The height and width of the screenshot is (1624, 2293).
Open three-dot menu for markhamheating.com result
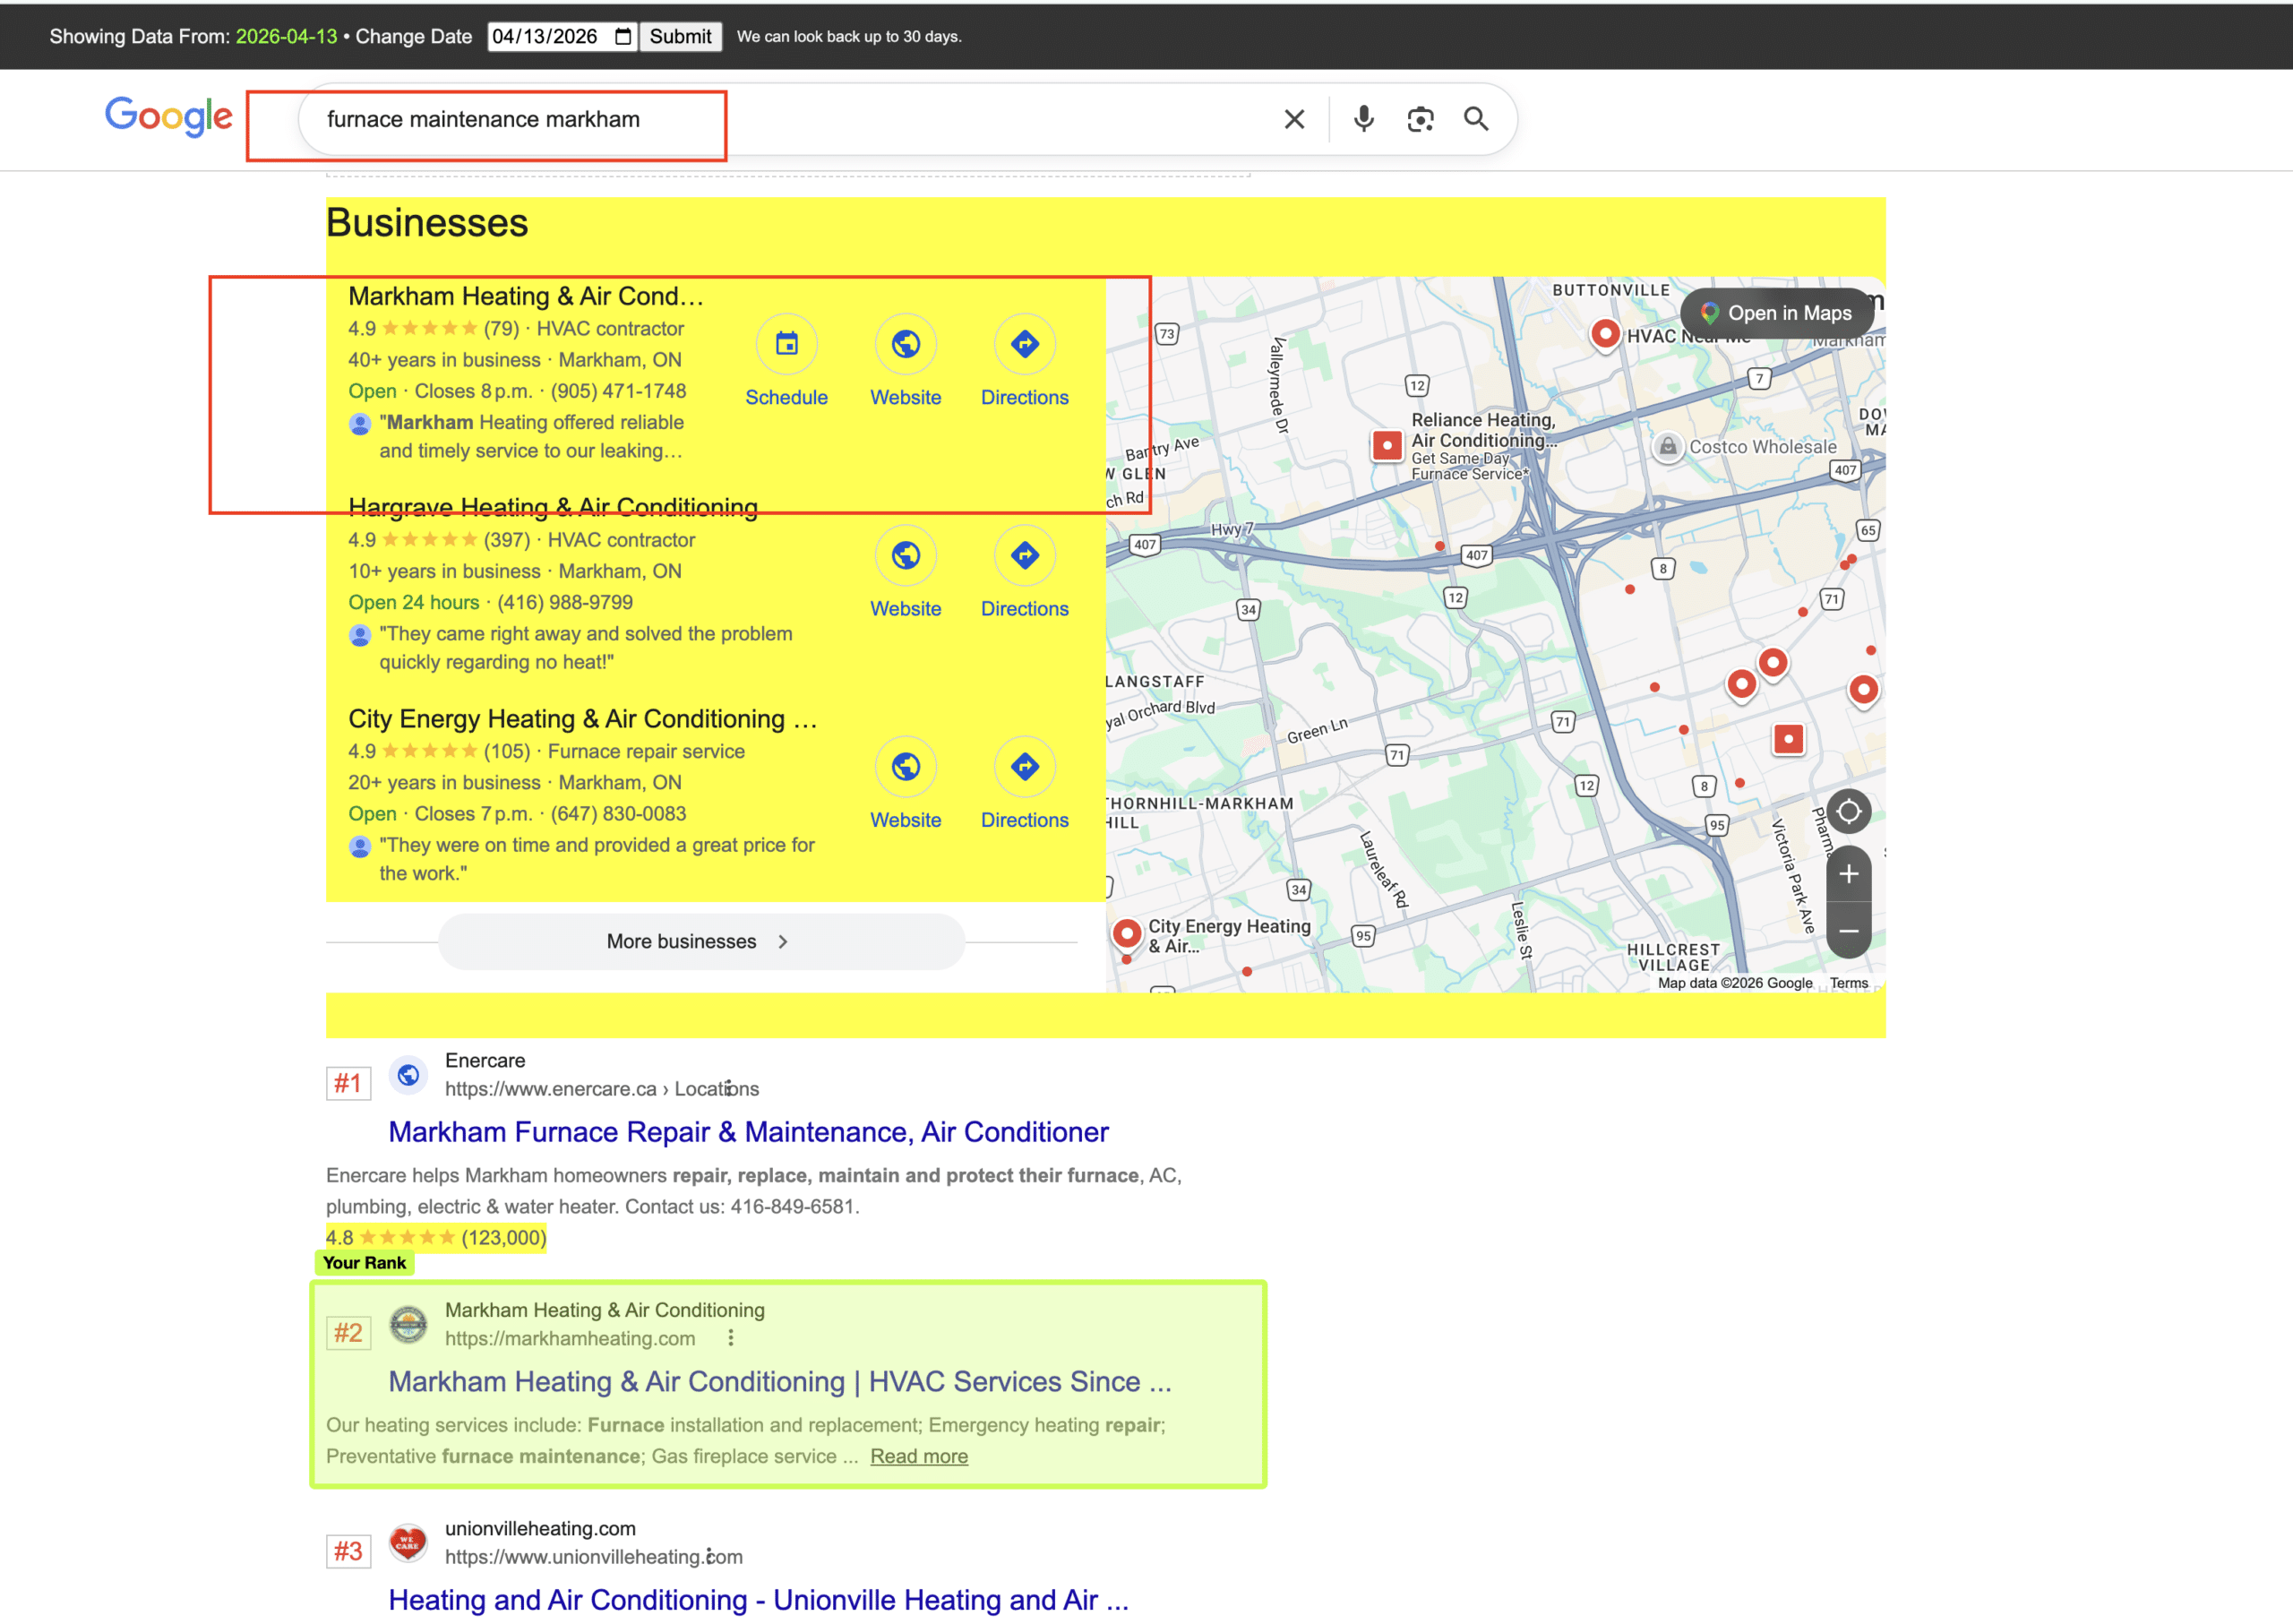pos(731,1338)
